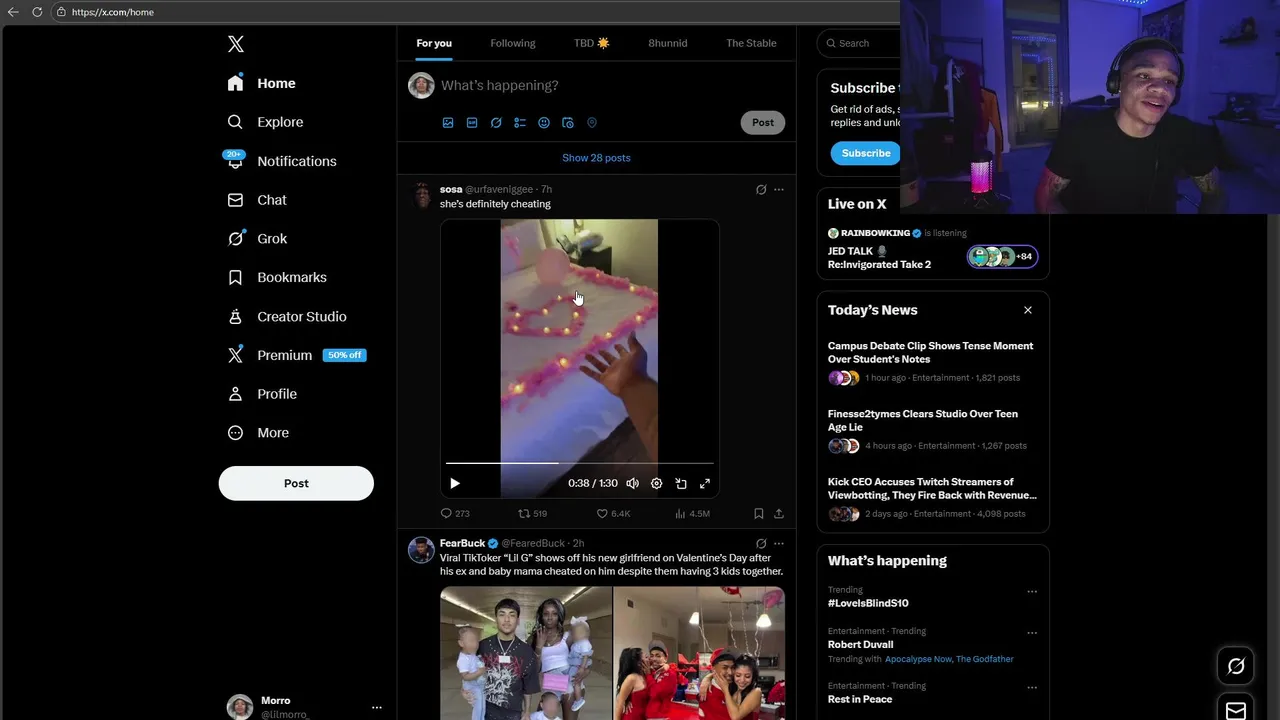Click Grok icon on FearBuck's post
This screenshot has height=720, width=1280.
coord(761,544)
